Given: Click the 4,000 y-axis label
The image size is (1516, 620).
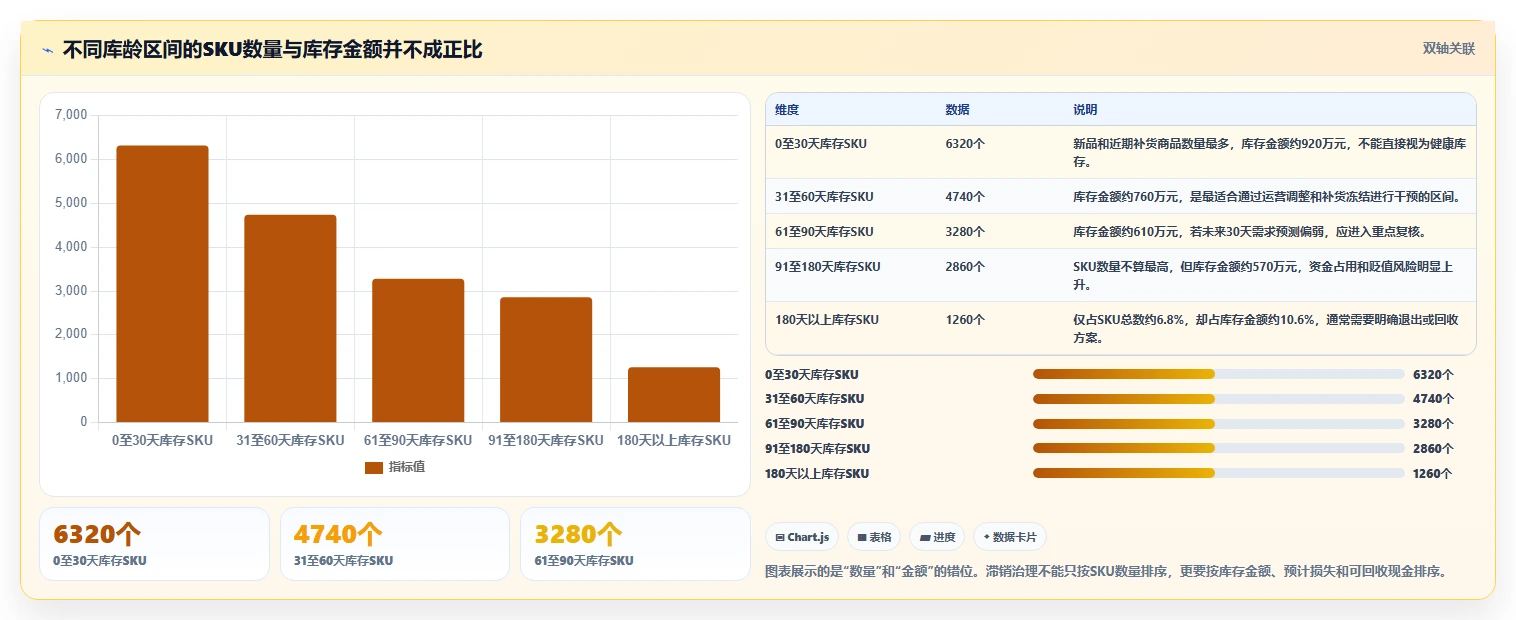Looking at the screenshot, I should [x=71, y=246].
